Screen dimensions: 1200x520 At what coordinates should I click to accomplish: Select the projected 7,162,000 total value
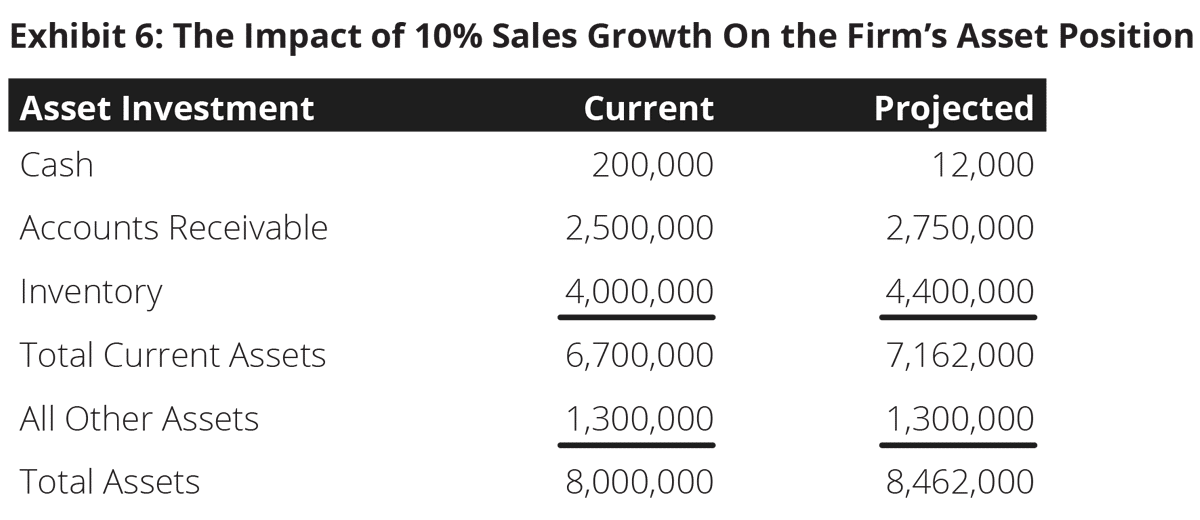click(x=960, y=355)
